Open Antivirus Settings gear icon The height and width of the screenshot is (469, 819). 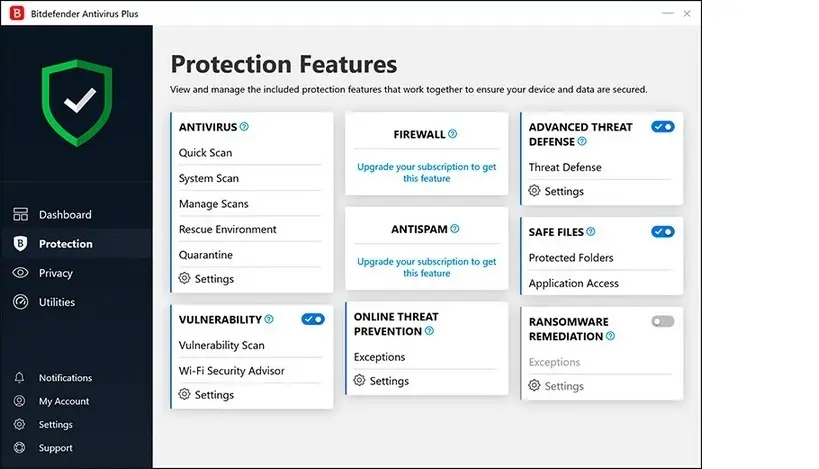click(x=184, y=278)
